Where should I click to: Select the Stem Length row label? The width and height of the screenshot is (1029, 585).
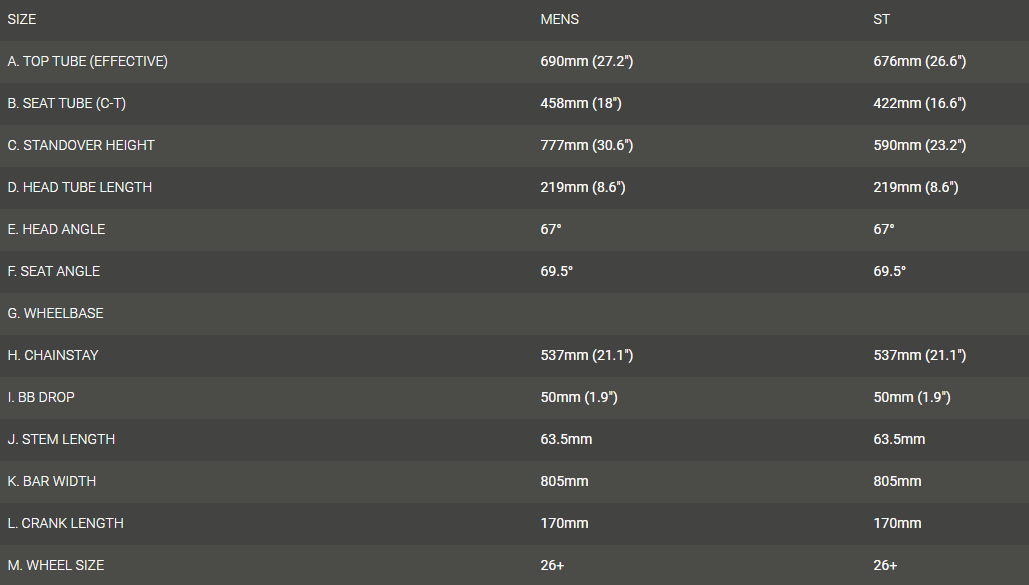coord(61,439)
